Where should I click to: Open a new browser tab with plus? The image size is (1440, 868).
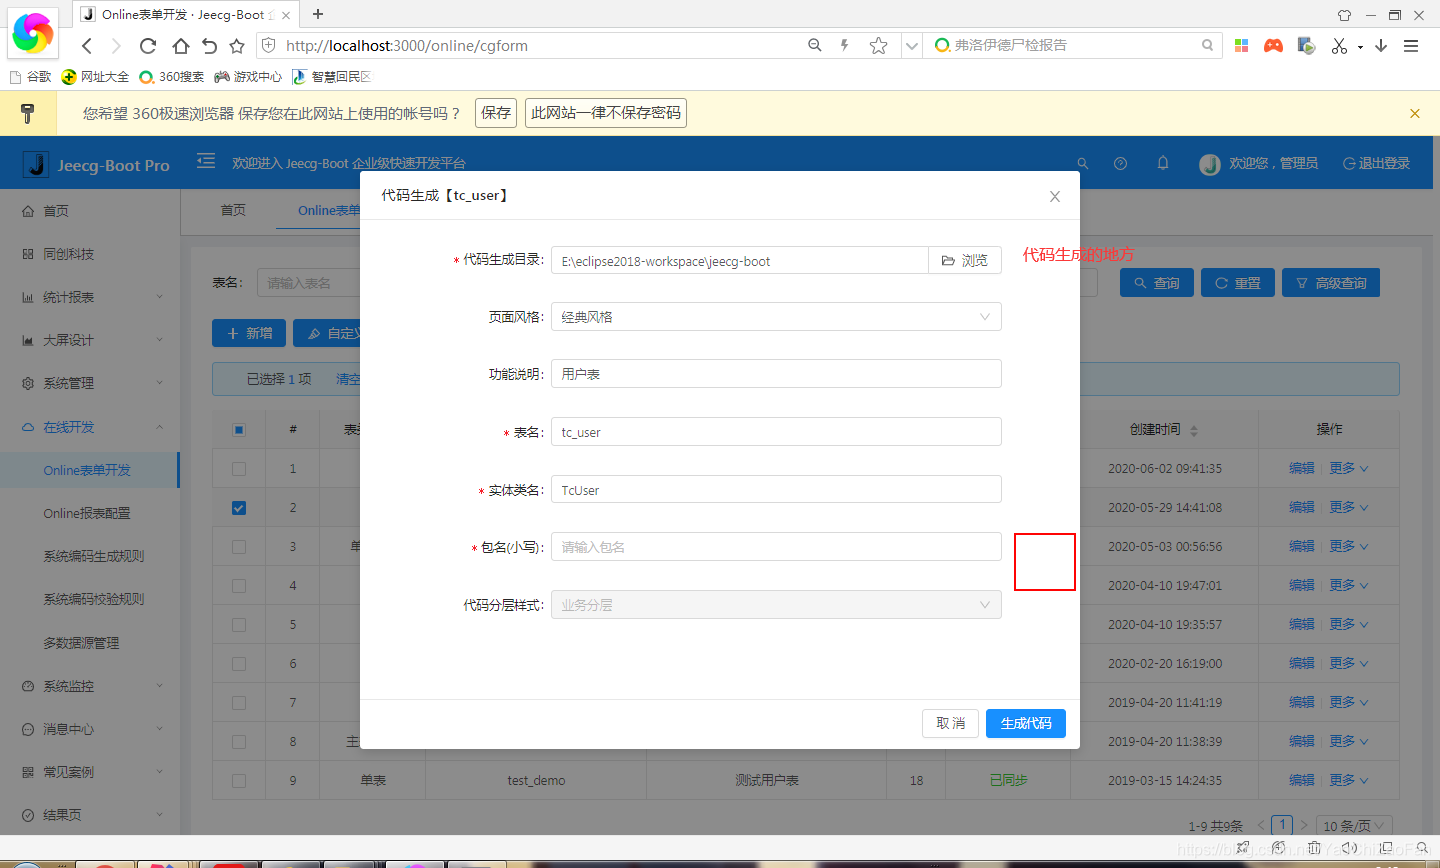tap(318, 14)
